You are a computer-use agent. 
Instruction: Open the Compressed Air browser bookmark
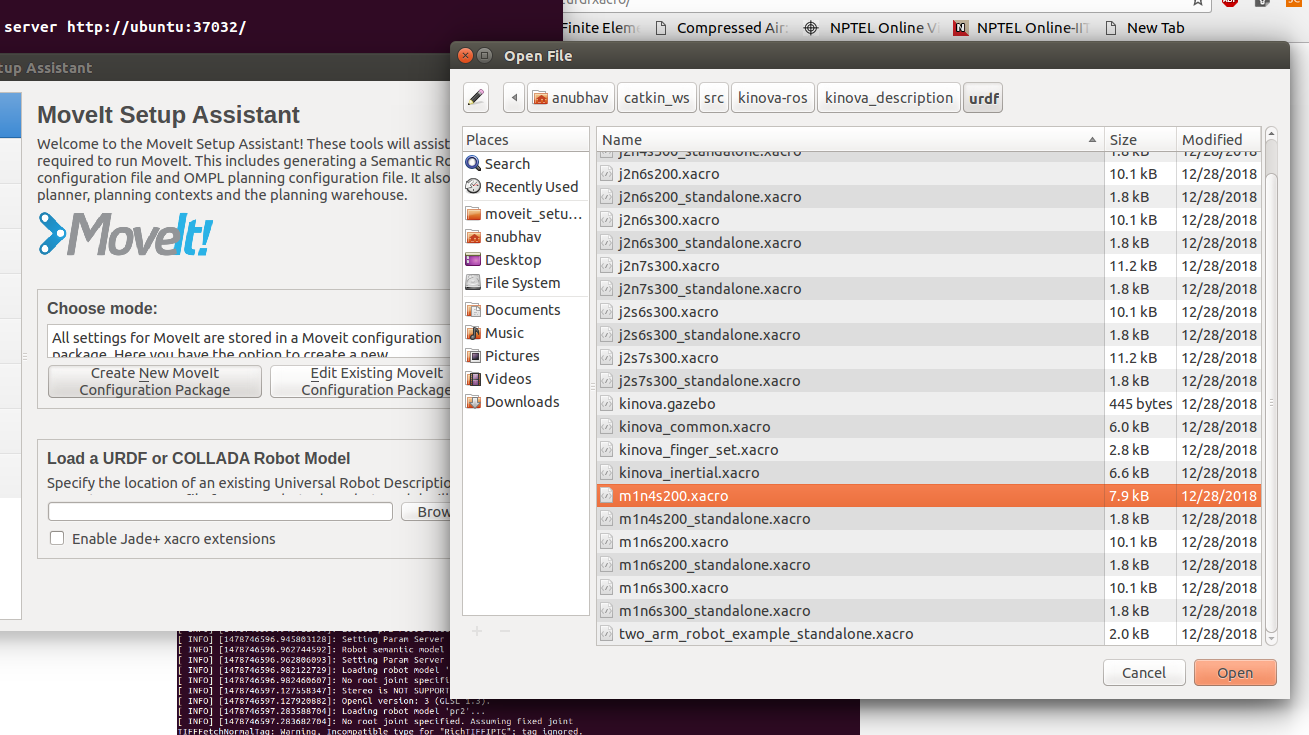coord(721,28)
